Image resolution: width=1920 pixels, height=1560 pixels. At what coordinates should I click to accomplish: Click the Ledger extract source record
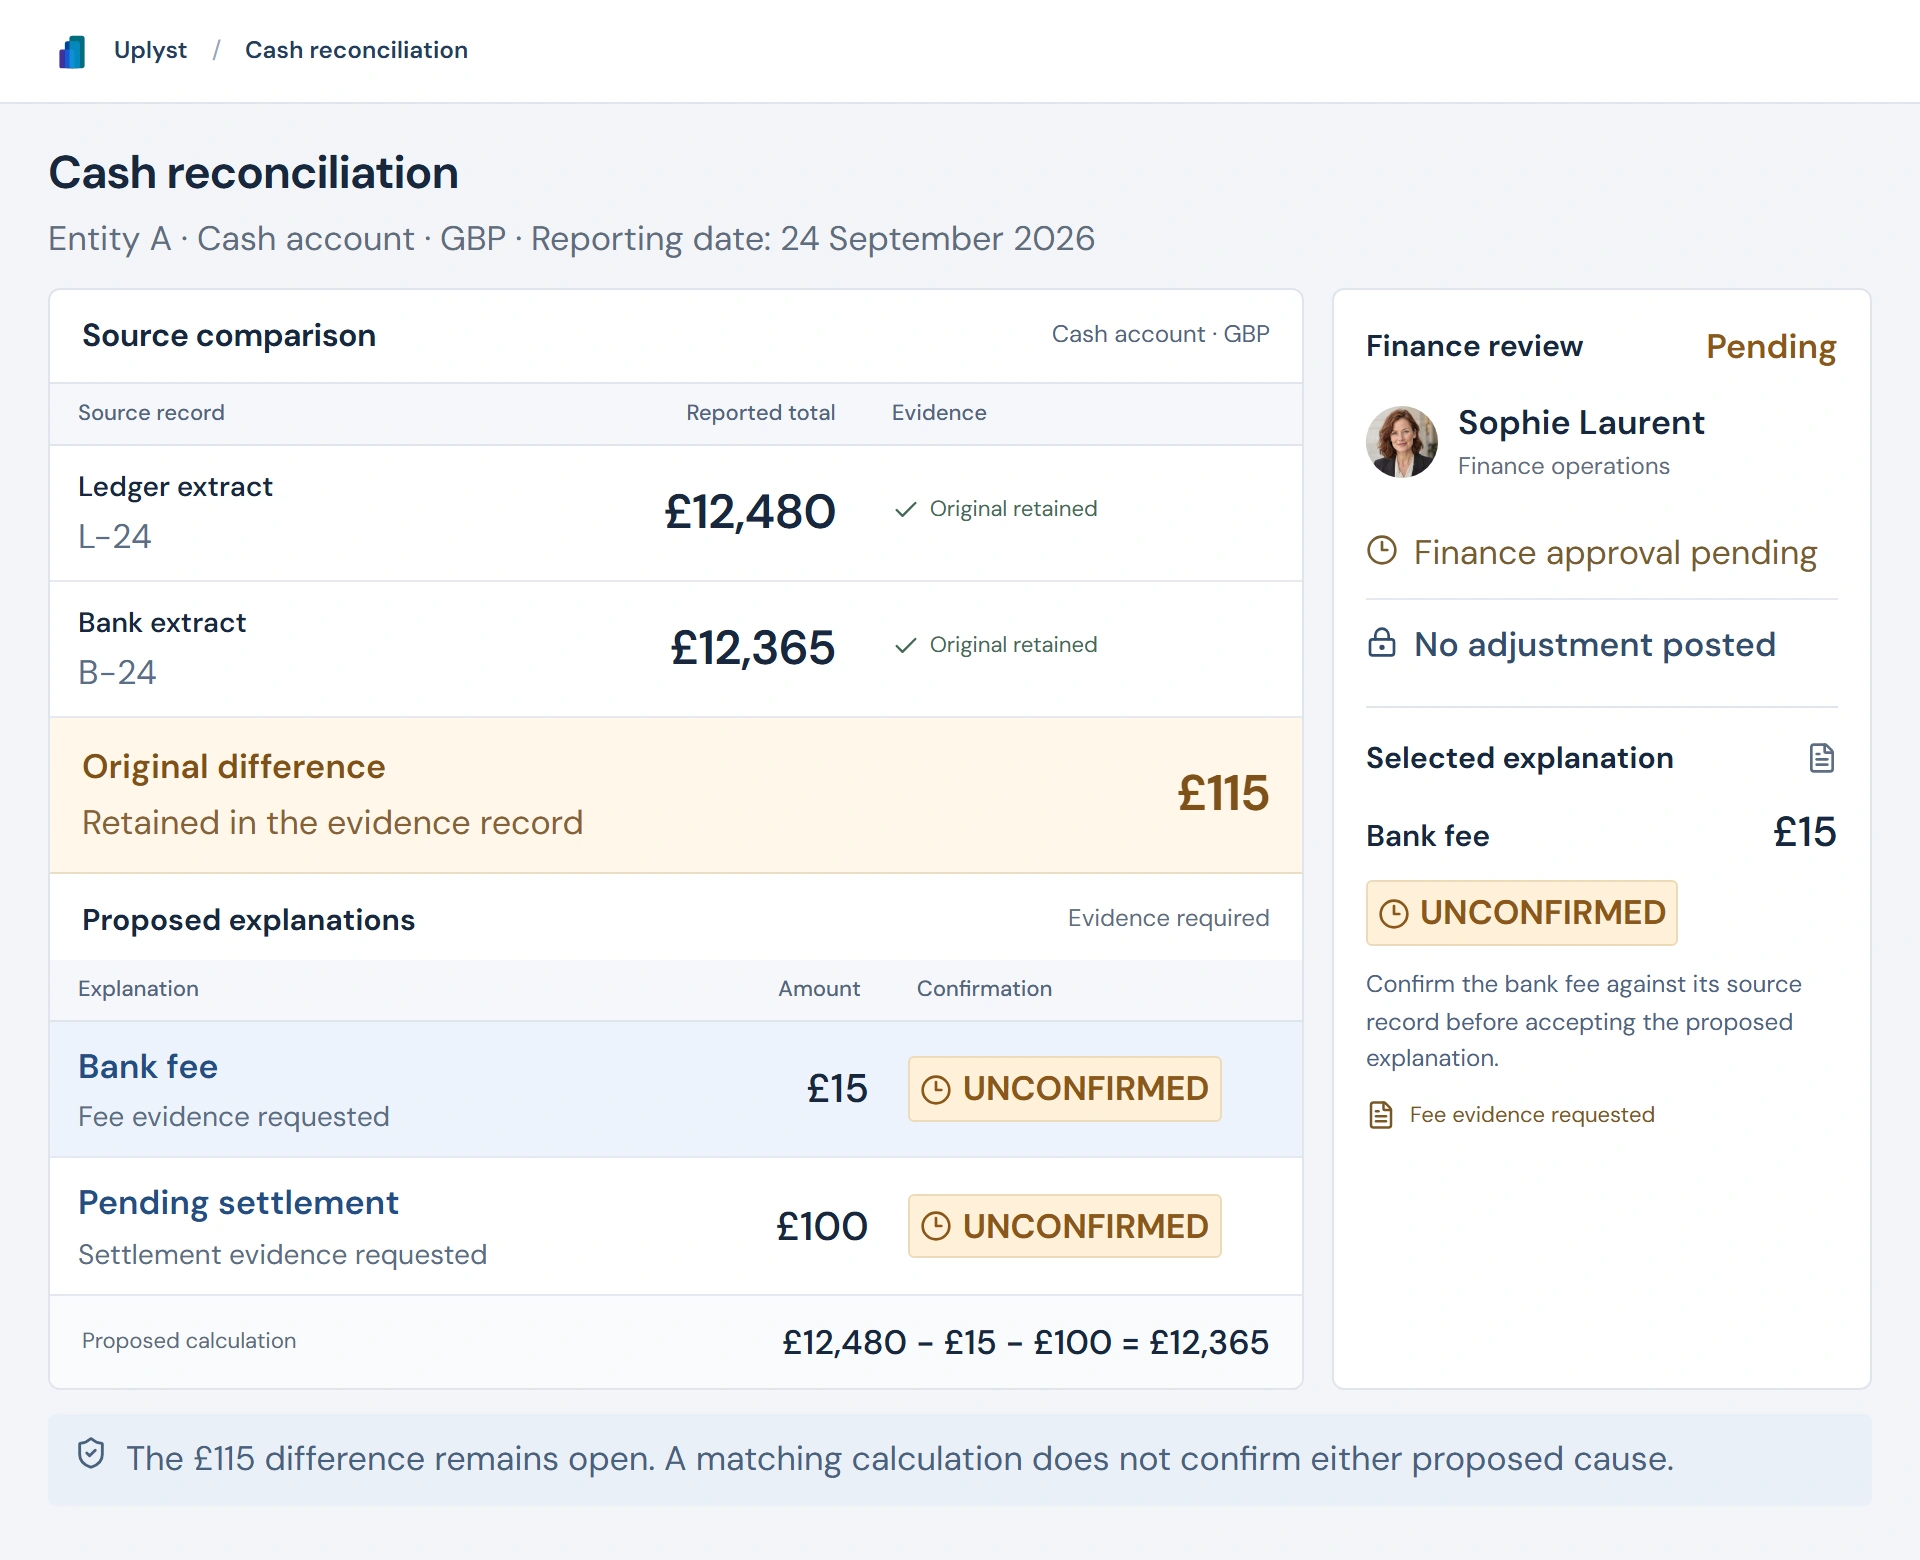tap(175, 487)
